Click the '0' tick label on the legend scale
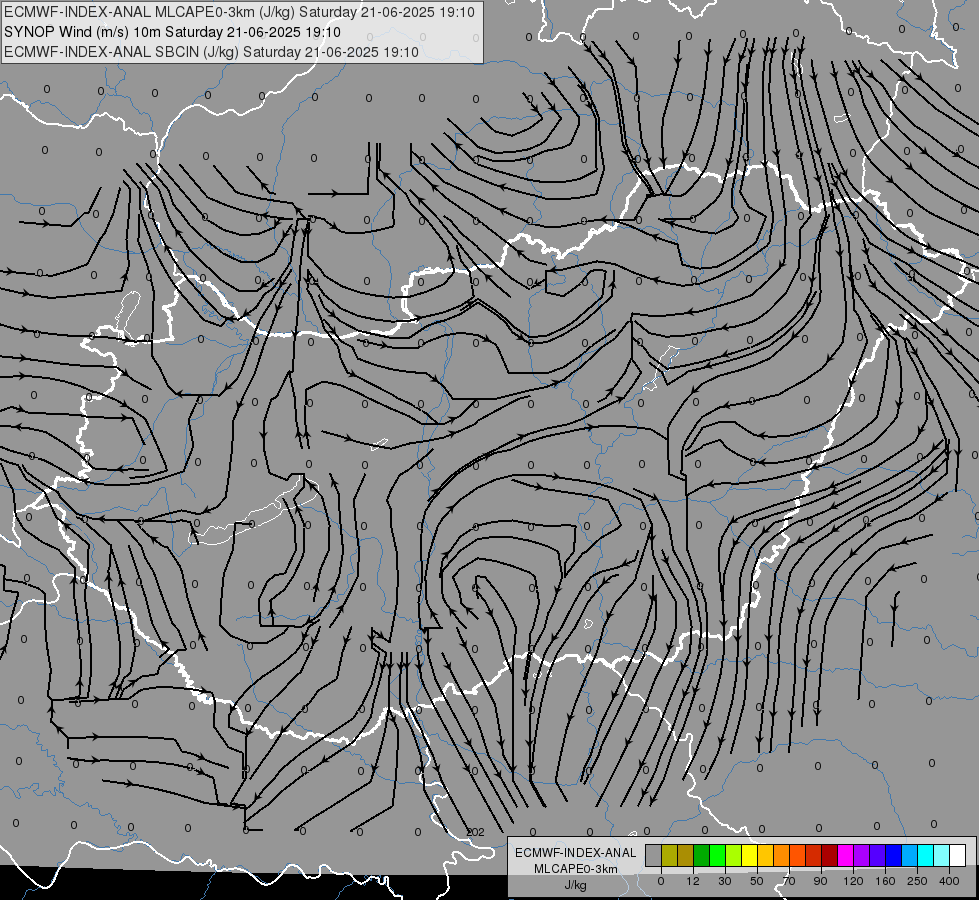This screenshot has width=979, height=900. click(661, 881)
